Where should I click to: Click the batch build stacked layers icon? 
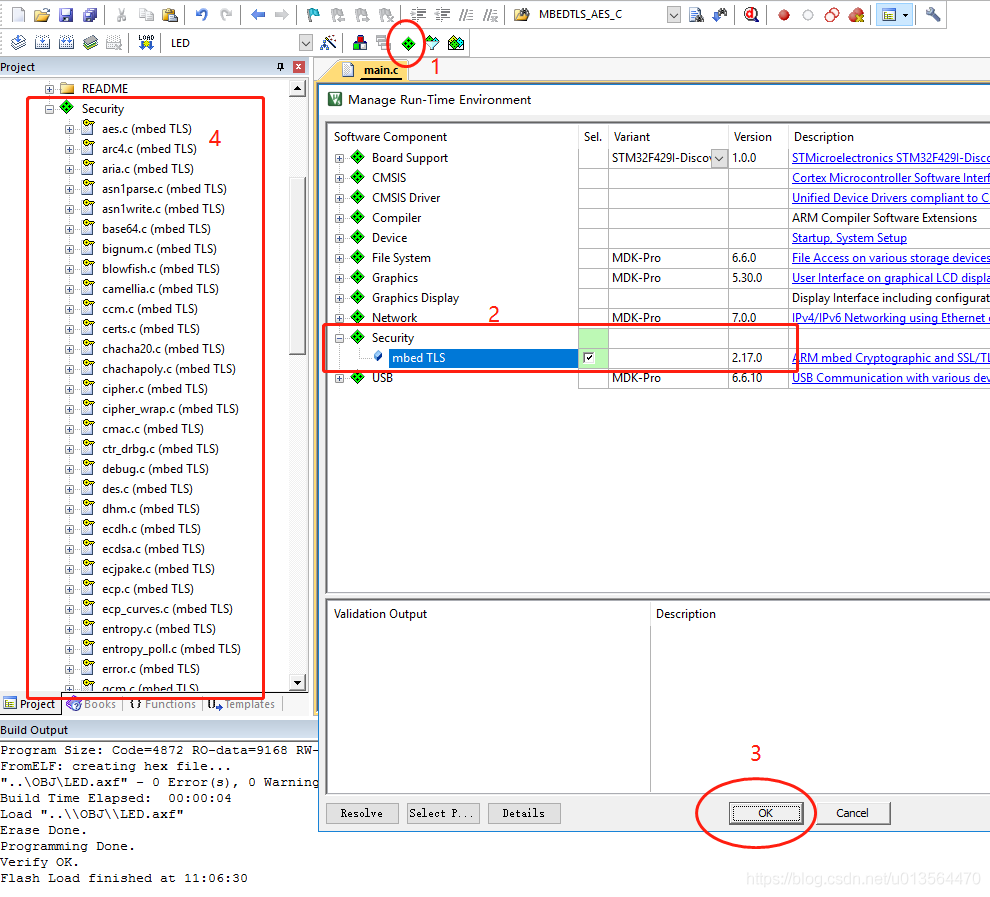90,42
